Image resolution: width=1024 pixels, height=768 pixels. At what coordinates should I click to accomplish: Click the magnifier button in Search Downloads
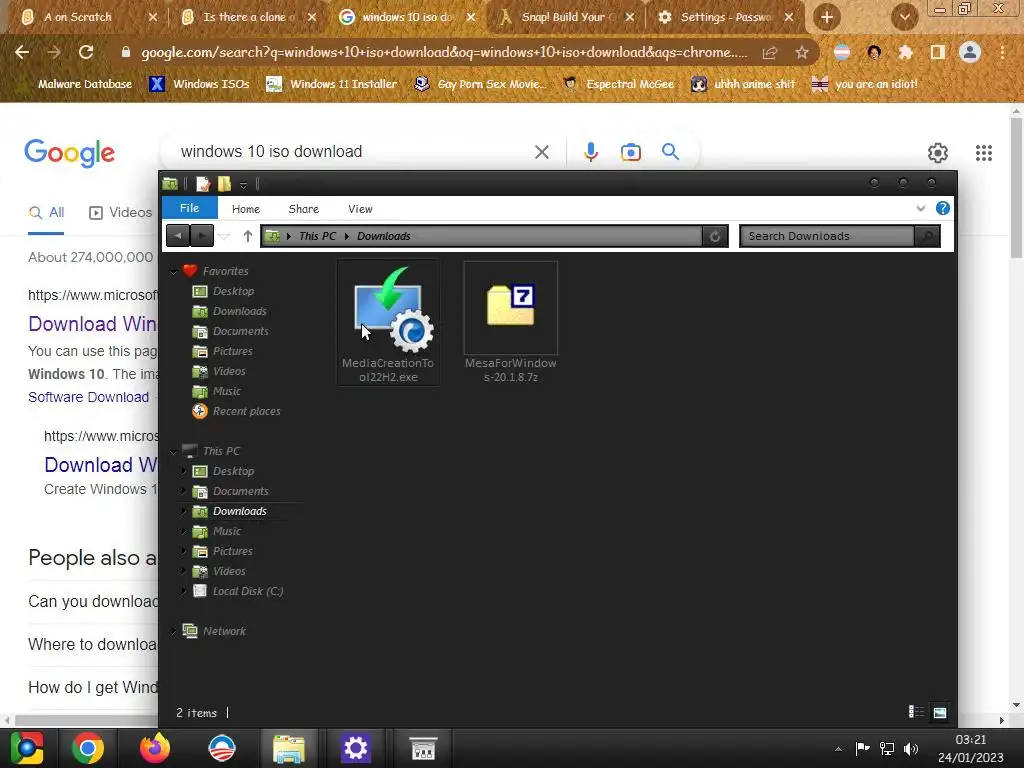coord(927,236)
